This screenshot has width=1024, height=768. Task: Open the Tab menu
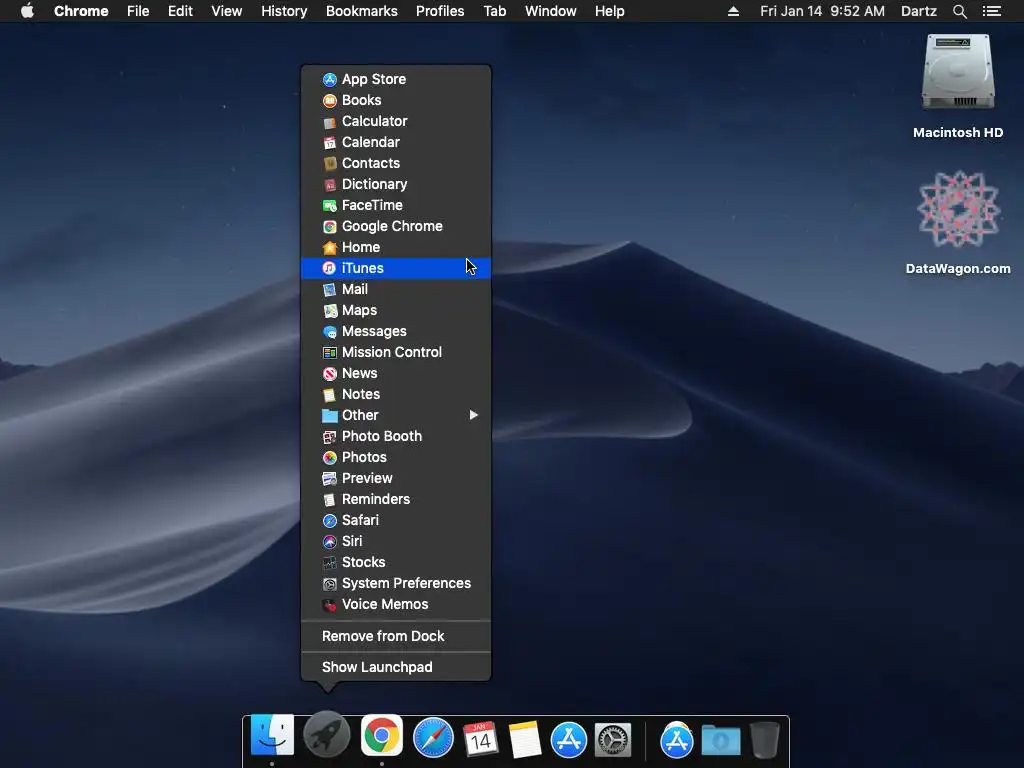point(494,11)
